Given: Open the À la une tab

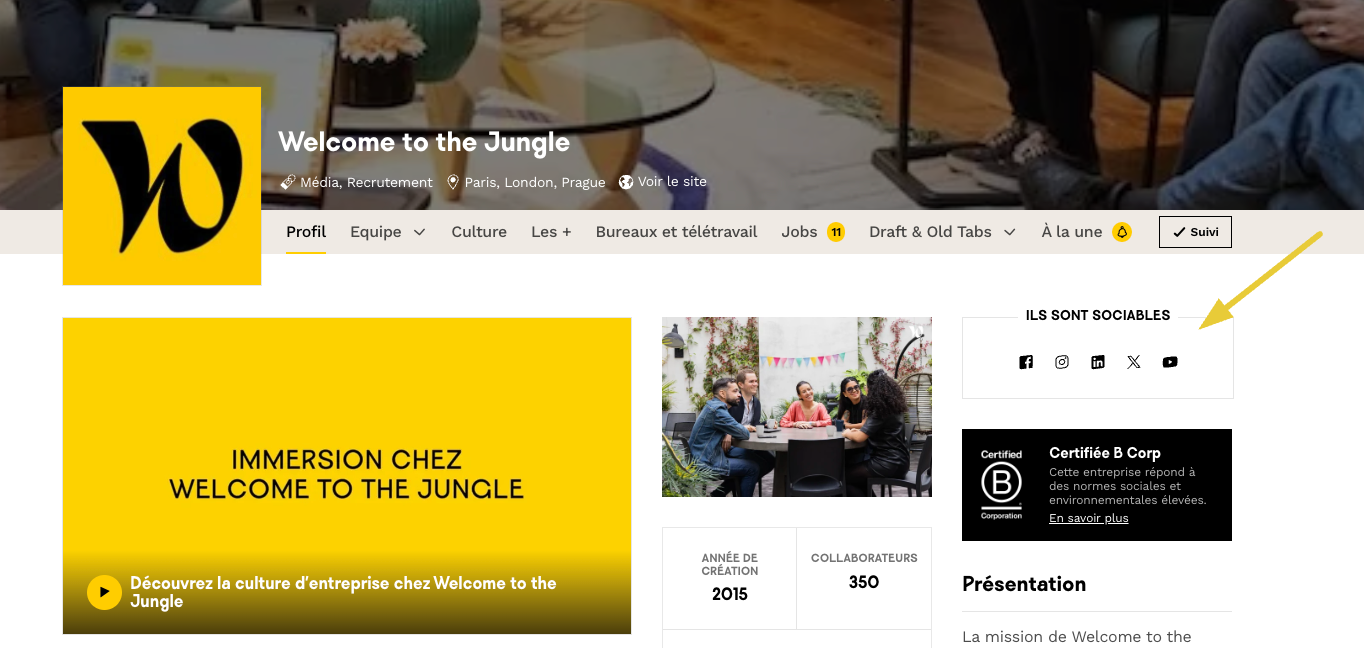Looking at the screenshot, I should [1086, 232].
